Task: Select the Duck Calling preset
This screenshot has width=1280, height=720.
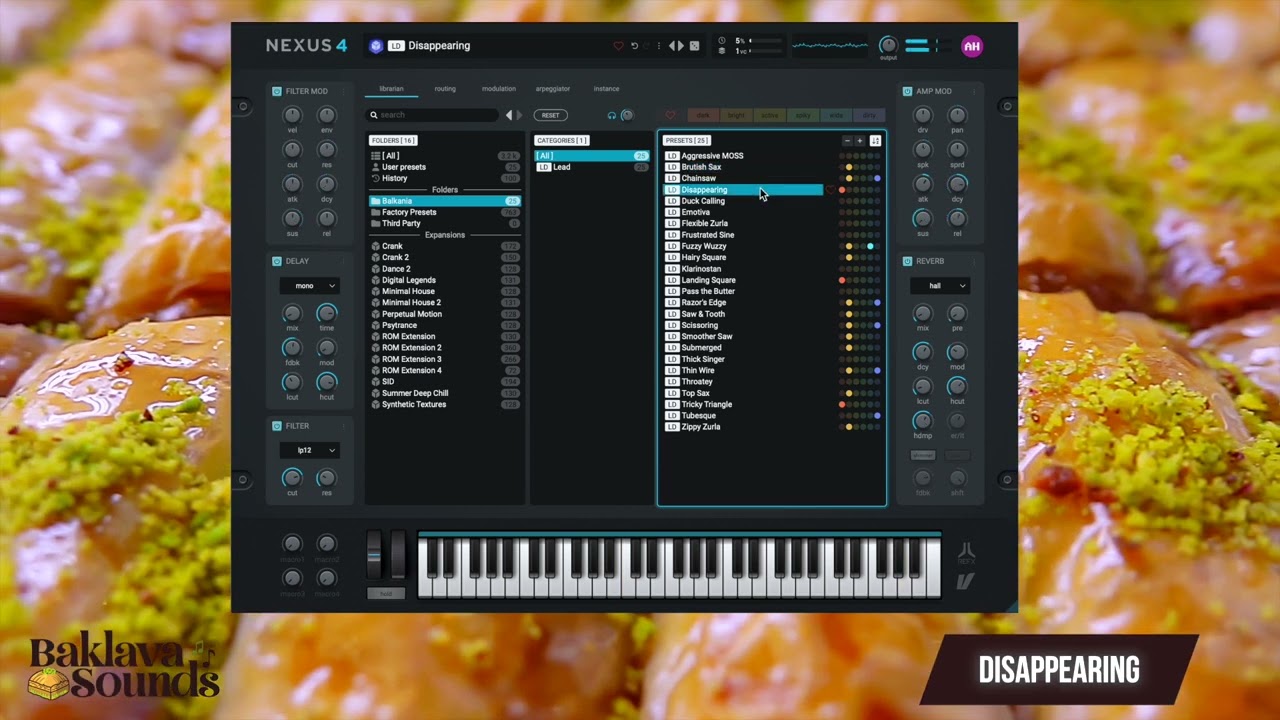Action: (x=743, y=201)
